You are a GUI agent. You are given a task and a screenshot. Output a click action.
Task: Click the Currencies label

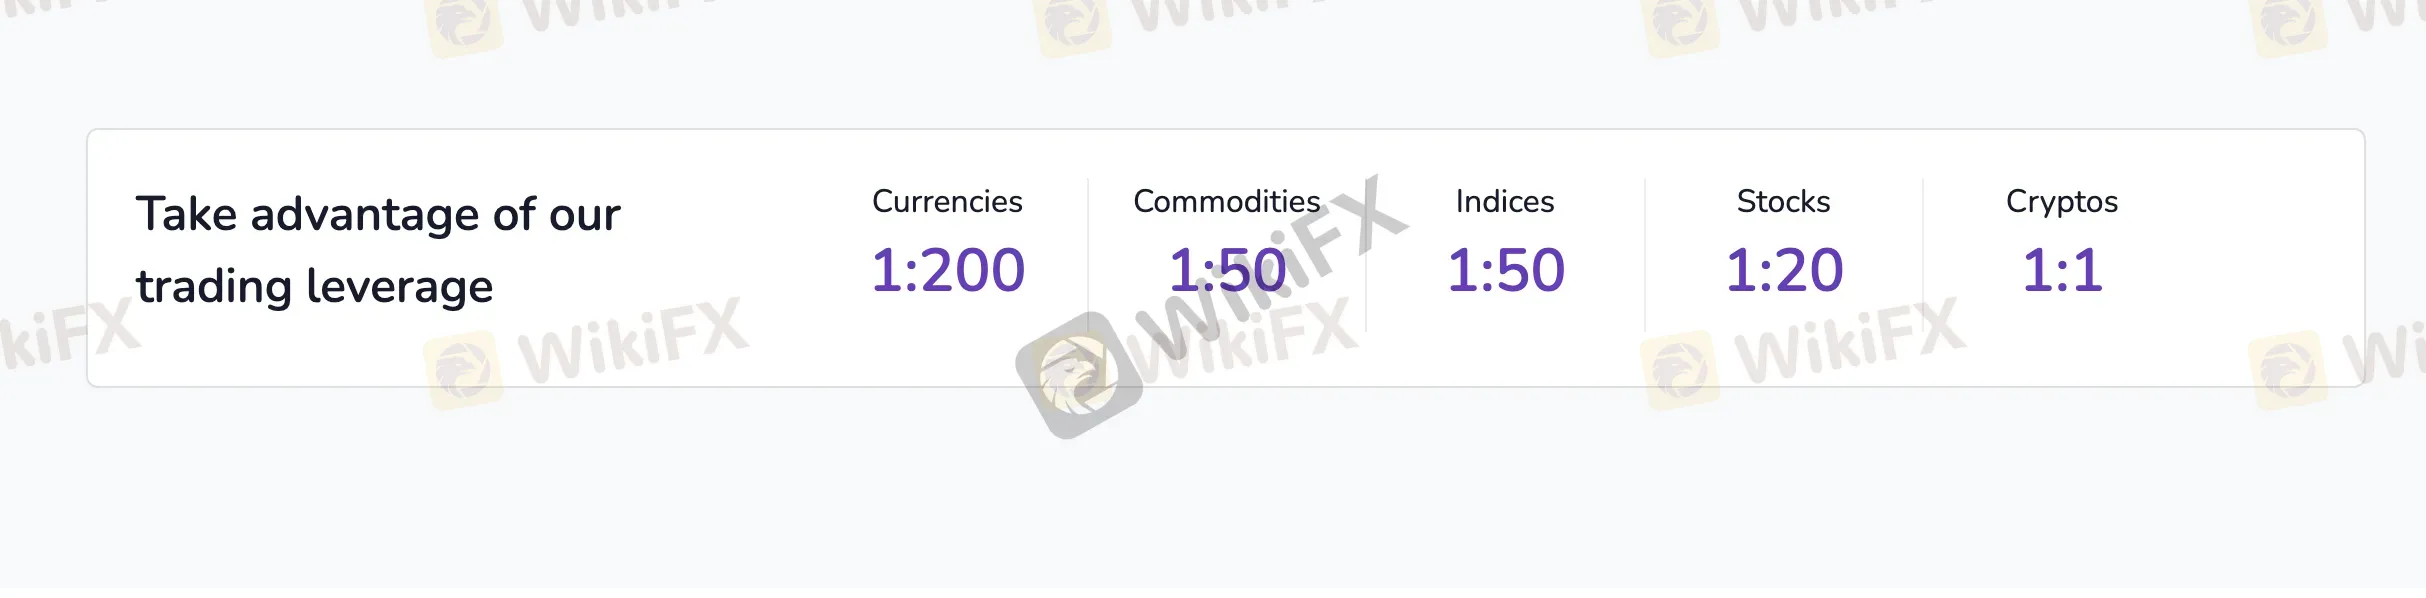tap(947, 202)
